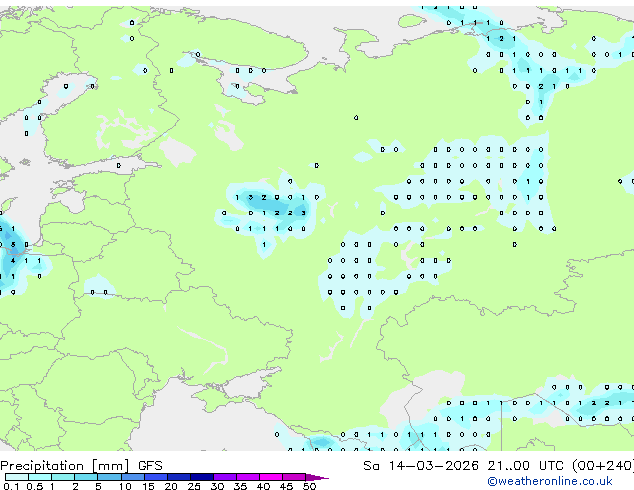
Task: Select the 10–15 mm legend color swatch
Action: pyautogui.click(x=132, y=477)
